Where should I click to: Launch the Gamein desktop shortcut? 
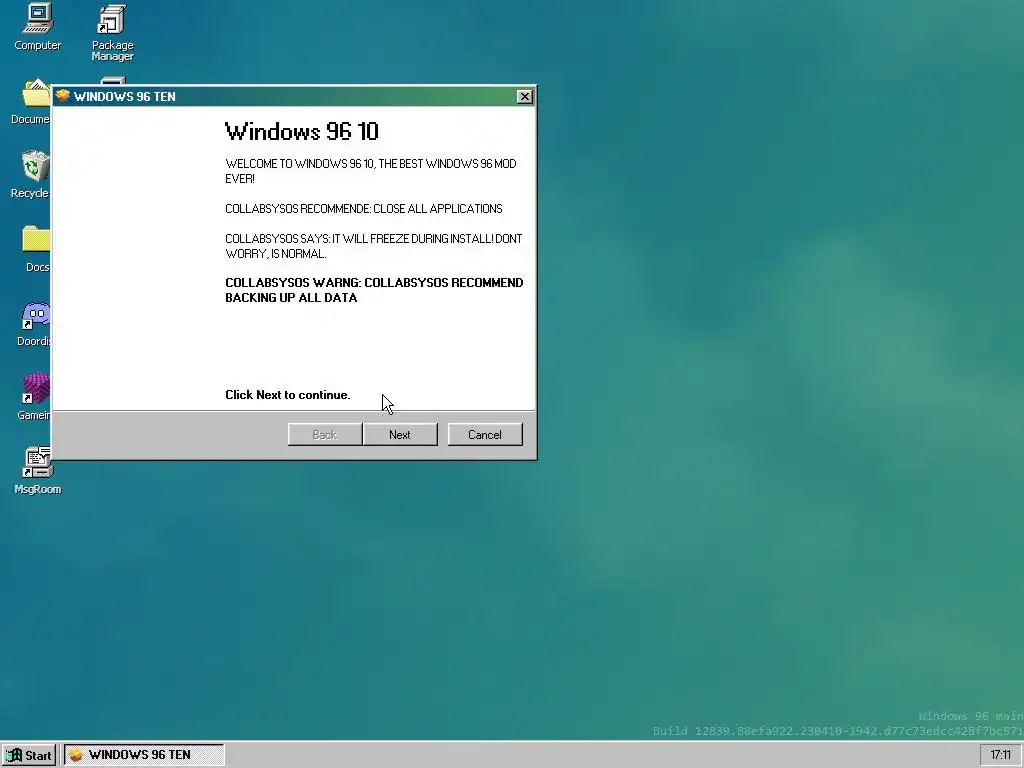click(x=35, y=396)
